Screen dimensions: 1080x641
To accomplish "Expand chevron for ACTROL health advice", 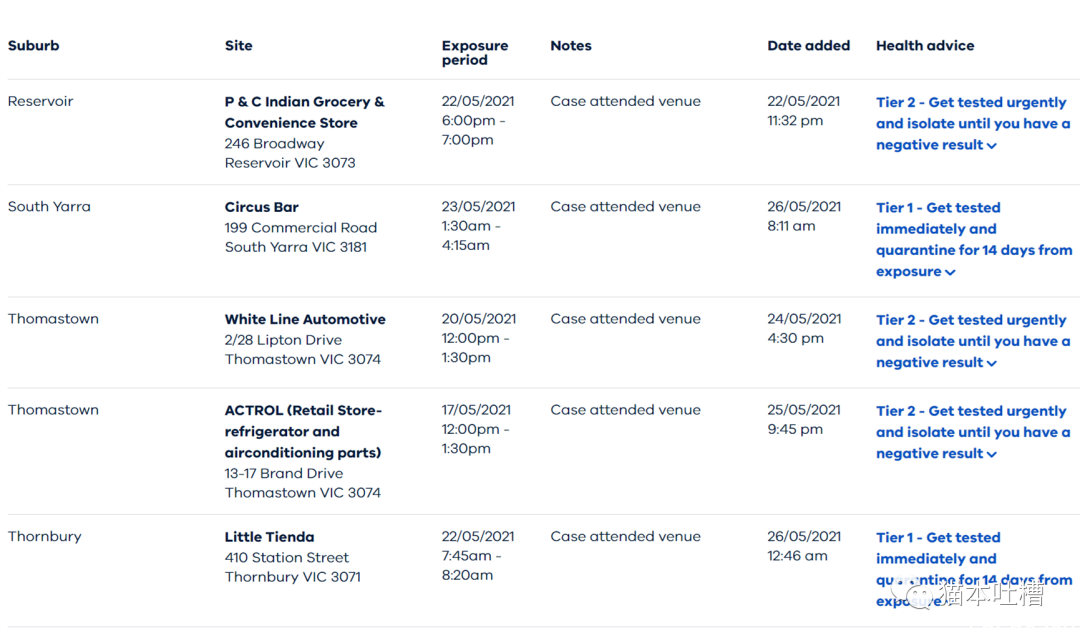I will [992, 454].
